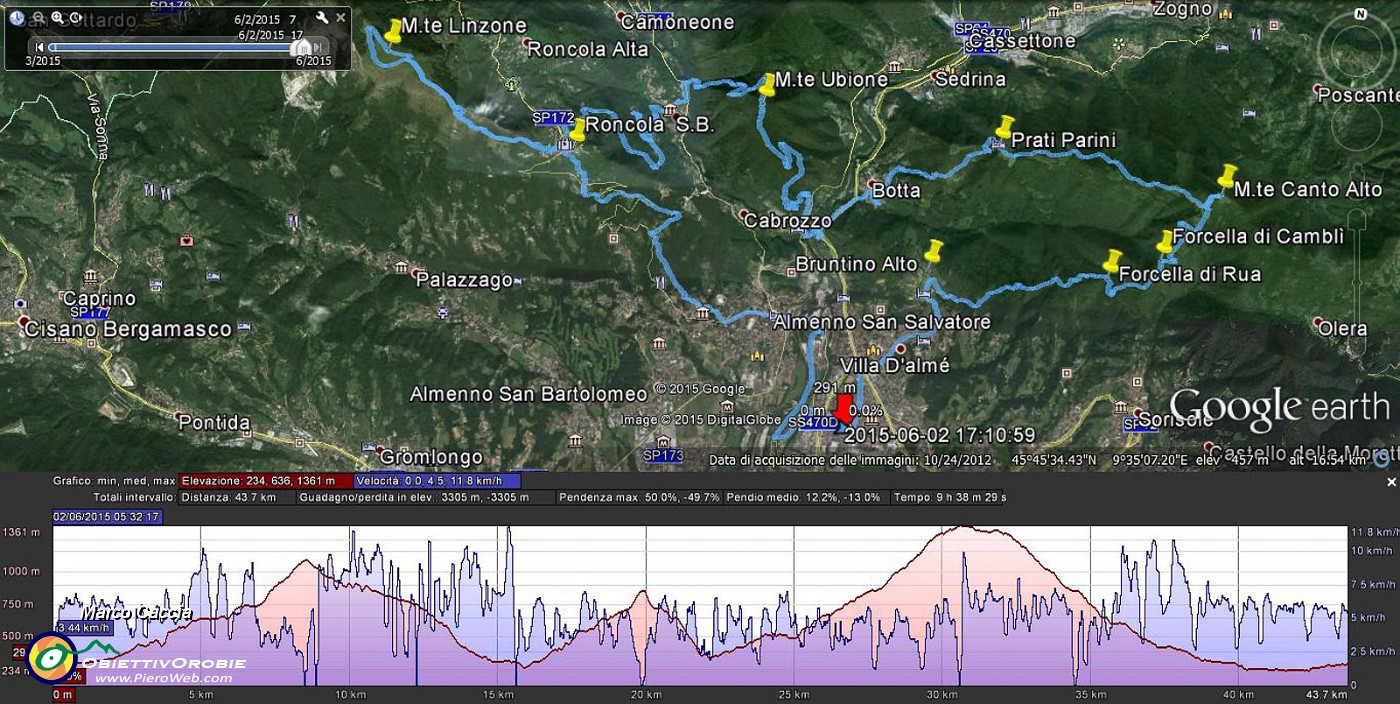The height and width of the screenshot is (704, 1400).
Task: Click the historical imagery clock icon
Action: tap(17, 17)
